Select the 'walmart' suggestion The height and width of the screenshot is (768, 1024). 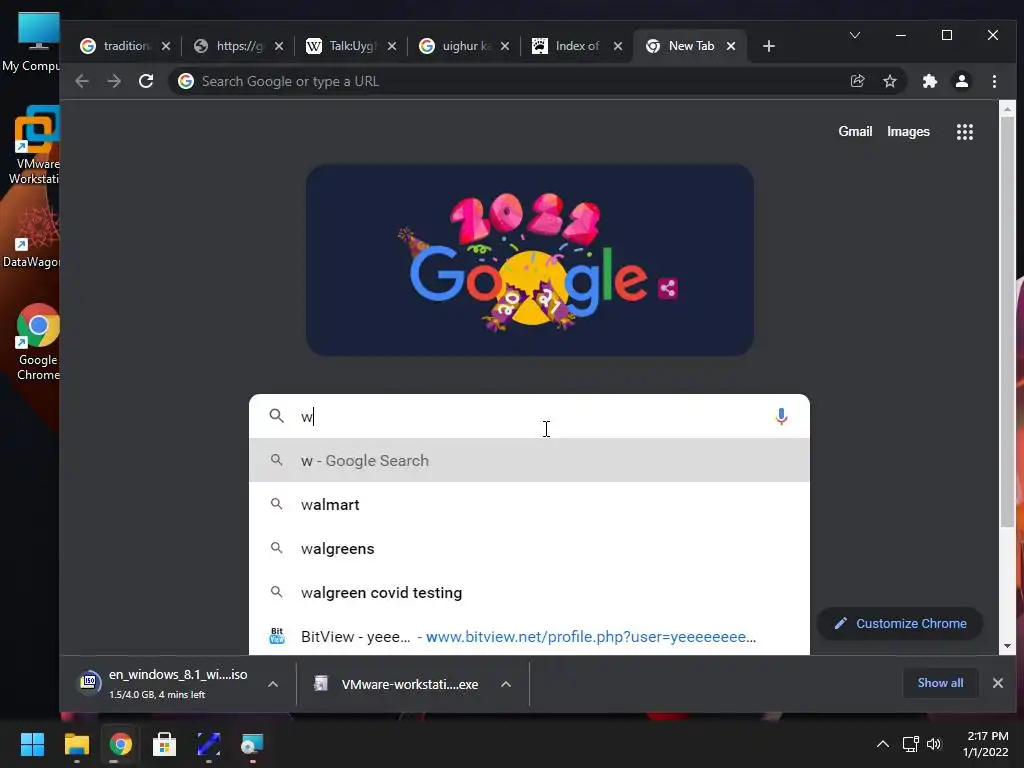529,504
